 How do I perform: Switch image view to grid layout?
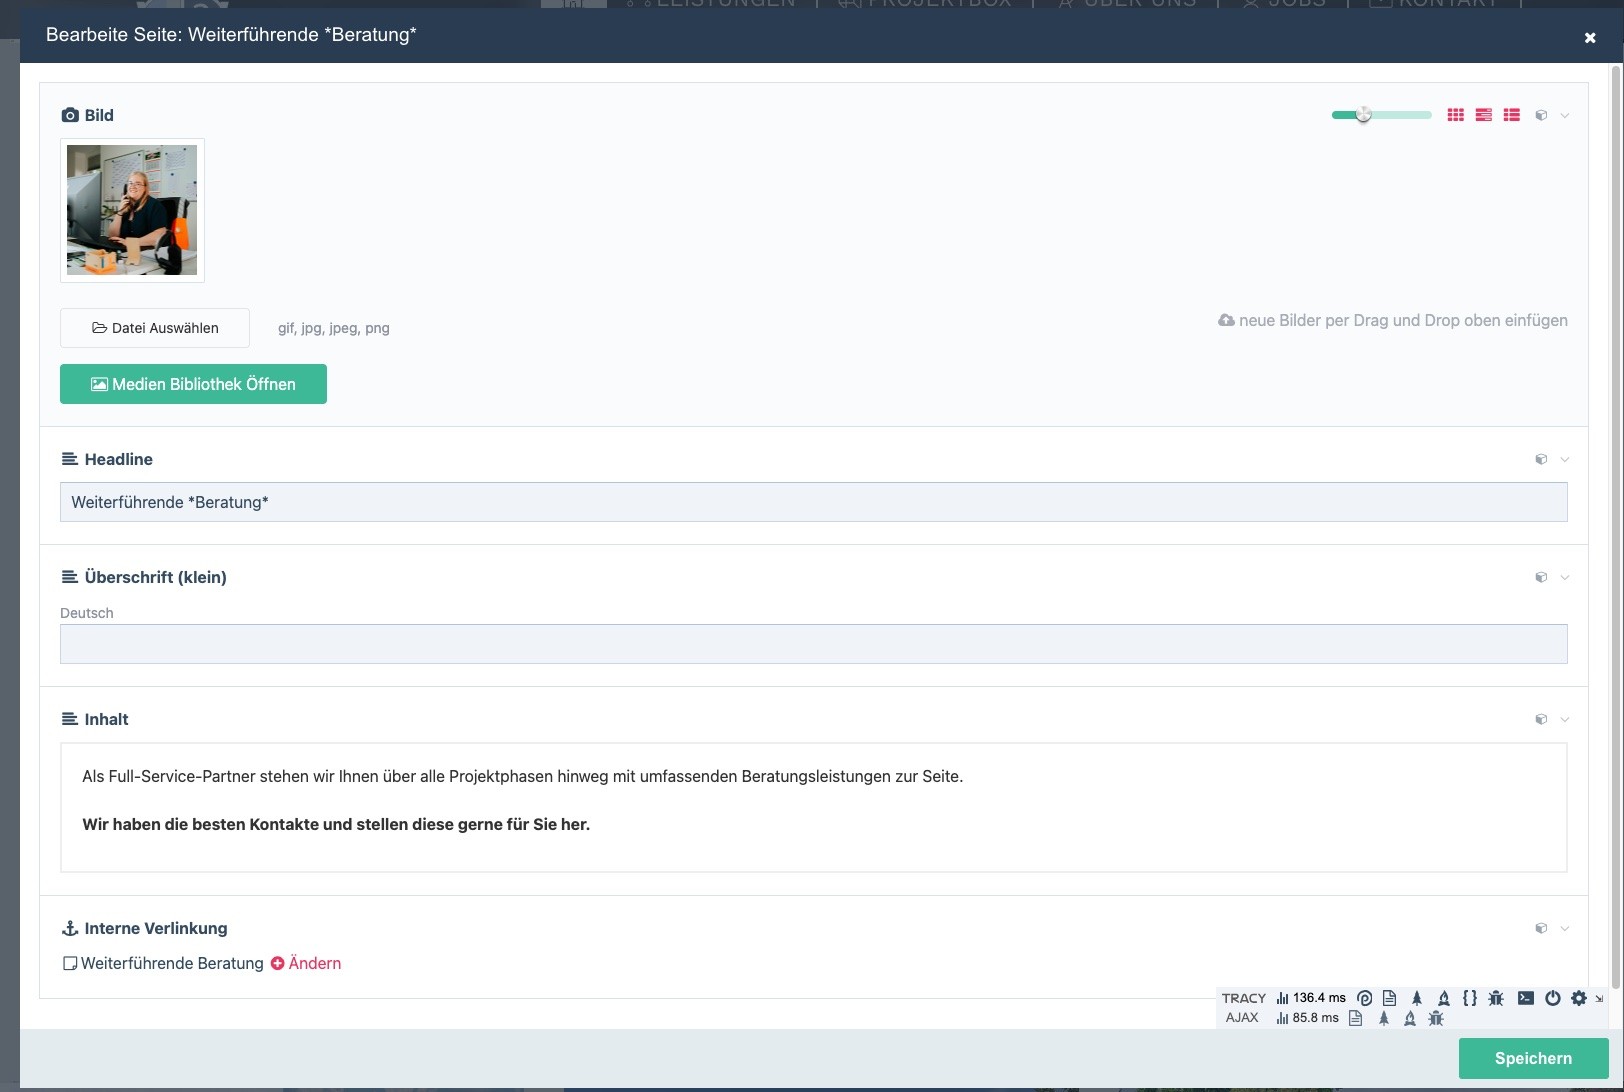[1455, 115]
